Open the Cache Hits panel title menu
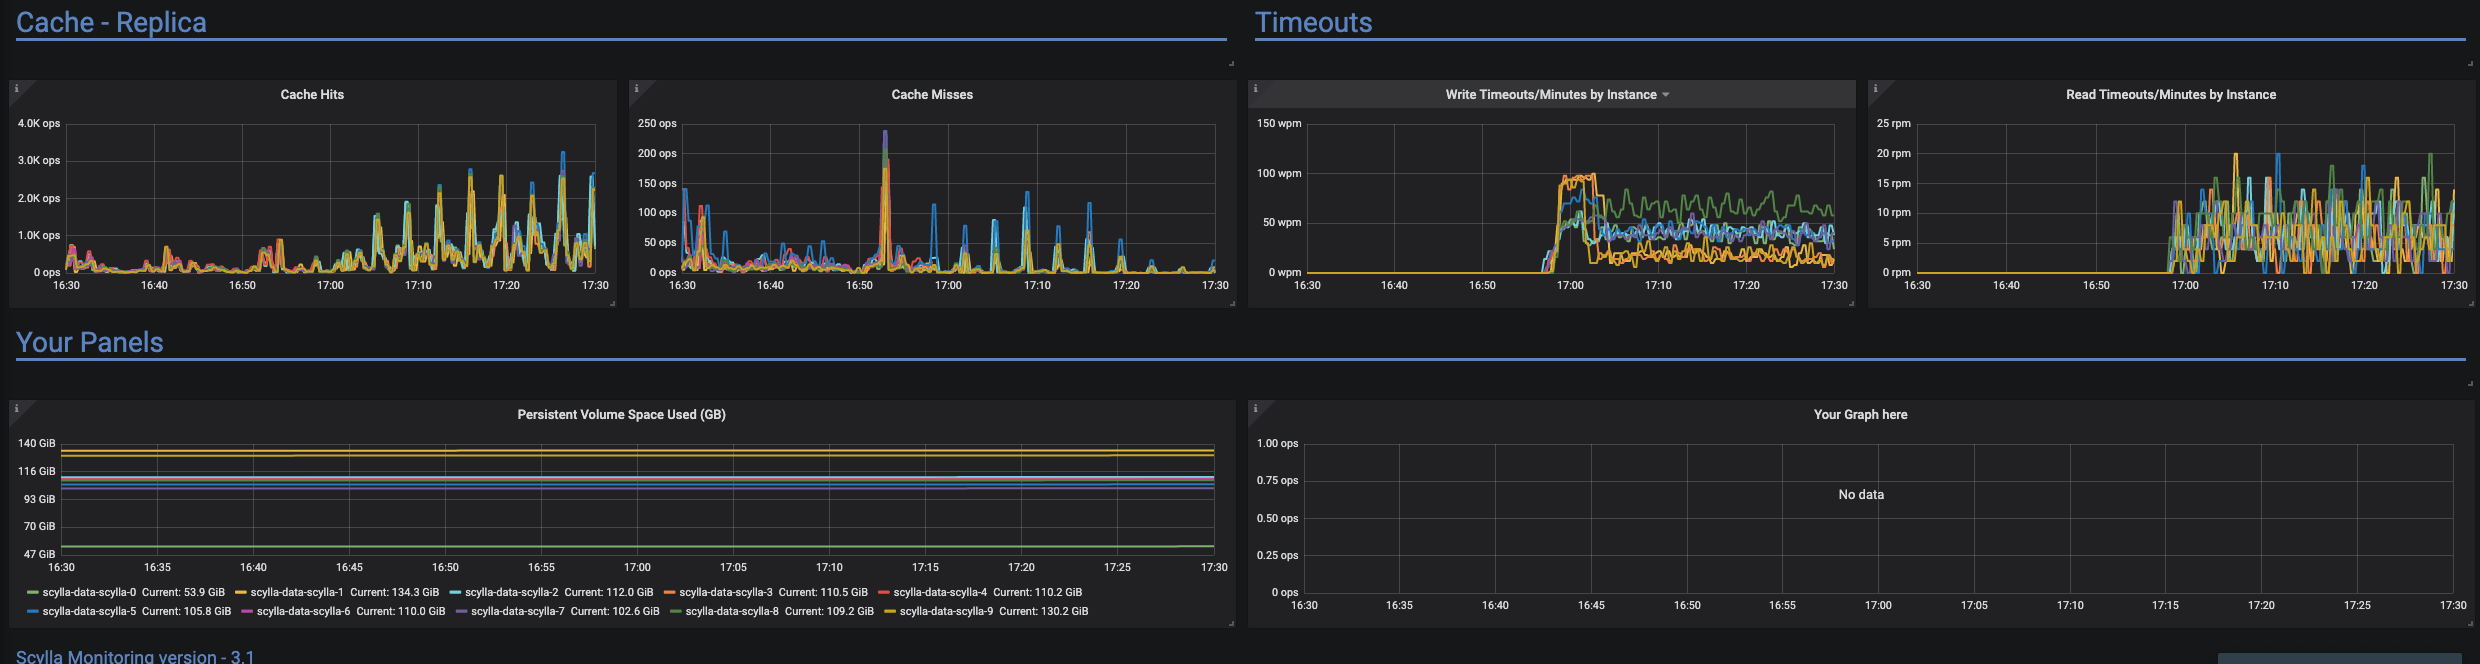This screenshot has height=664, width=2480. (x=312, y=95)
